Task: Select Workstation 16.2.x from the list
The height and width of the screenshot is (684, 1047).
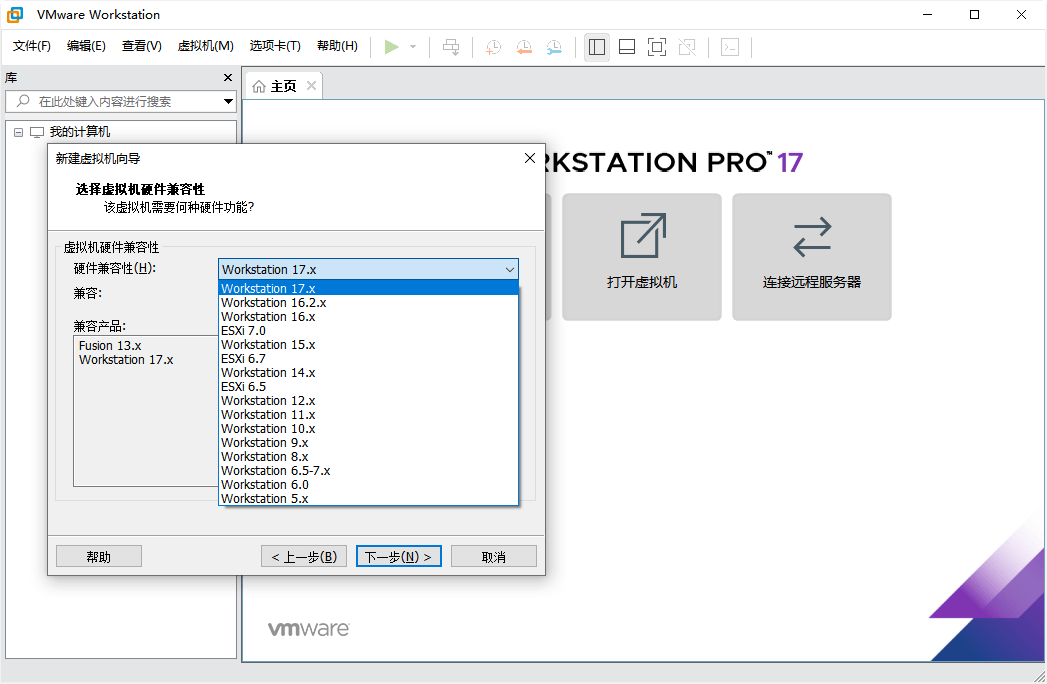Action: point(273,302)
